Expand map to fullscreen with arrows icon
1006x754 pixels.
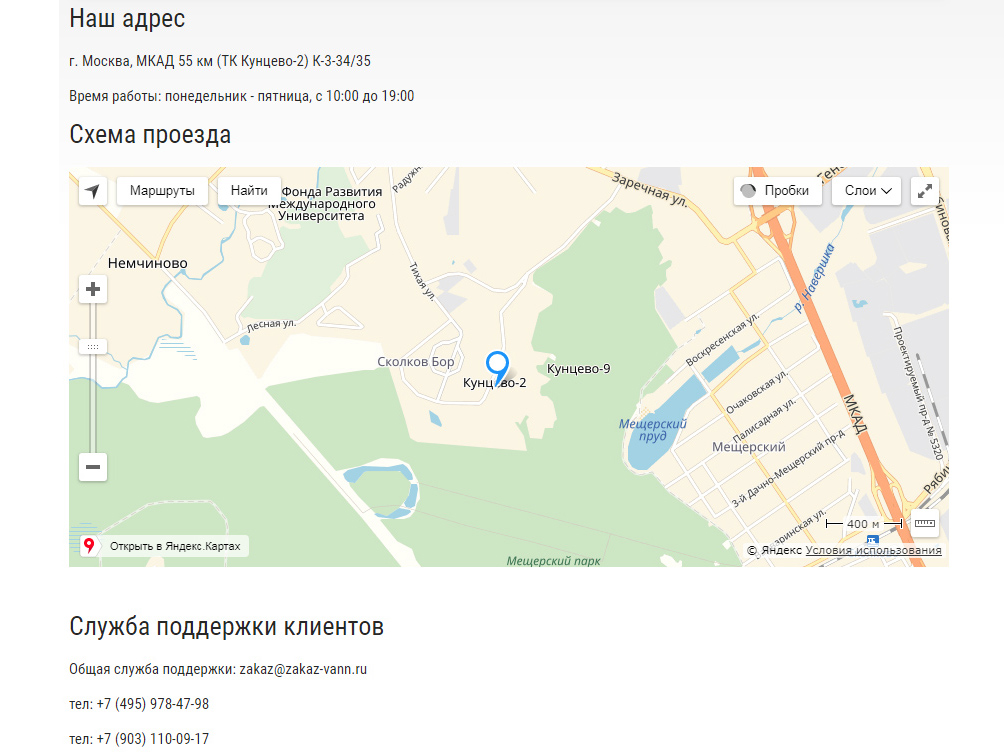[925, 191]
